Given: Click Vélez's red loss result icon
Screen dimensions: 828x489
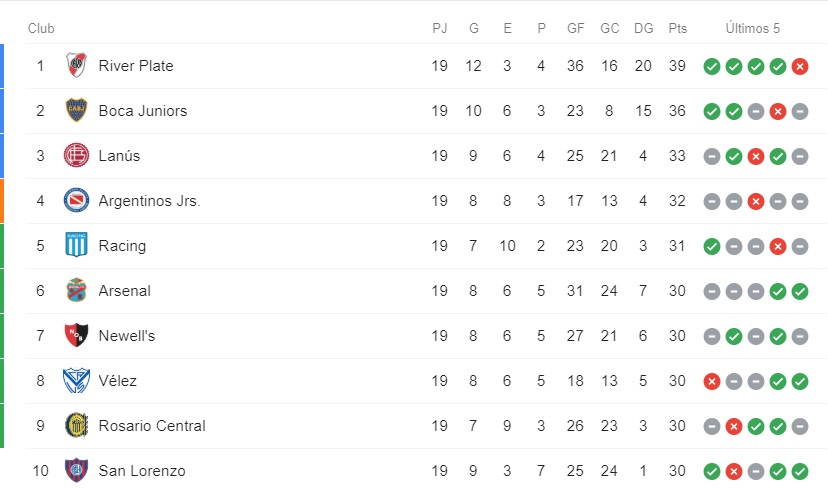Looking at the screenshot, I should tap(711, 381).
